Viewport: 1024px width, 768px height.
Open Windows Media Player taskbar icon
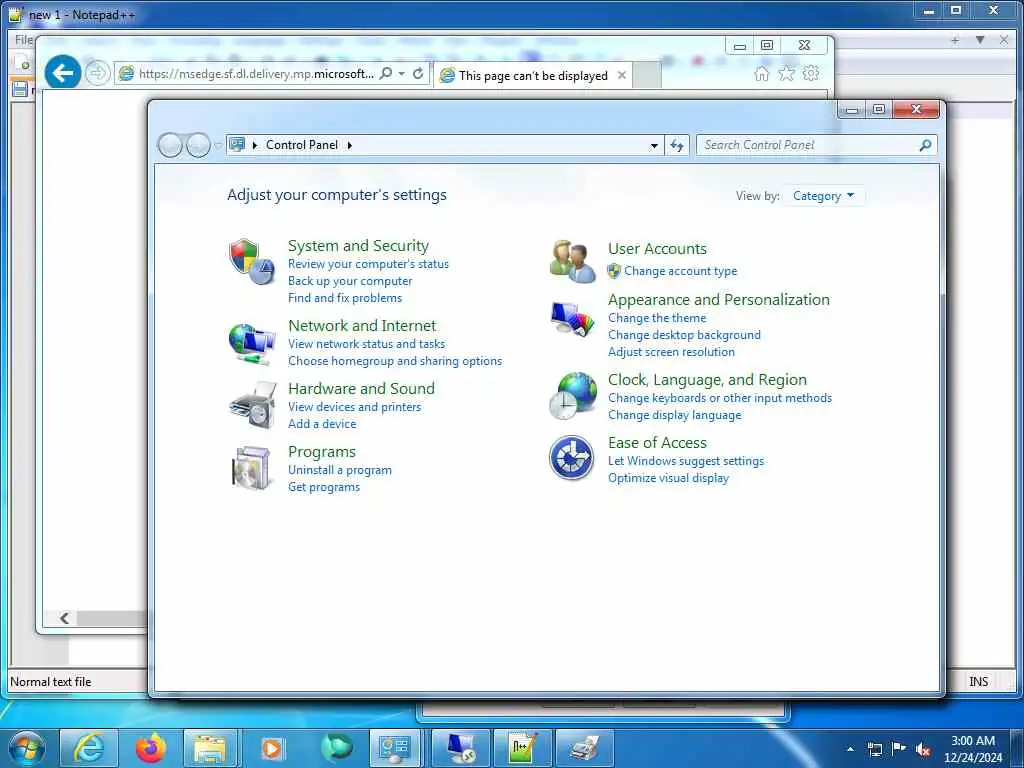pyautogui.click(x=272, y=748)
